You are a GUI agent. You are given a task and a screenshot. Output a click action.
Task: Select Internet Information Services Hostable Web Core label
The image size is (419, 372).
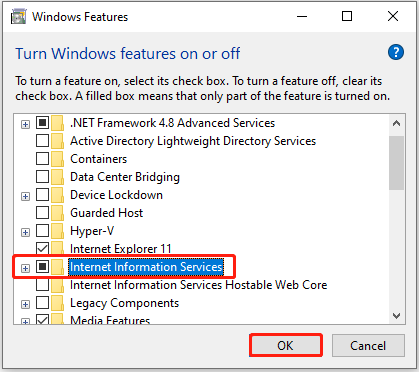coord(199,285)
